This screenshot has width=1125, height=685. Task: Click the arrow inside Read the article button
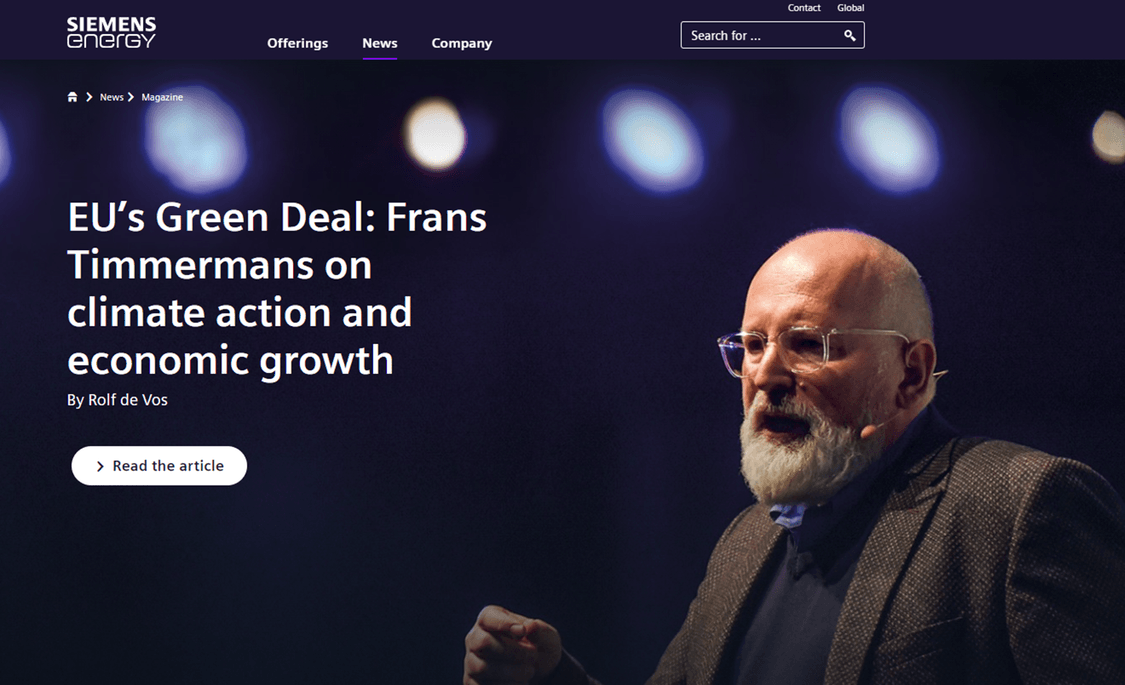[100, 466]
